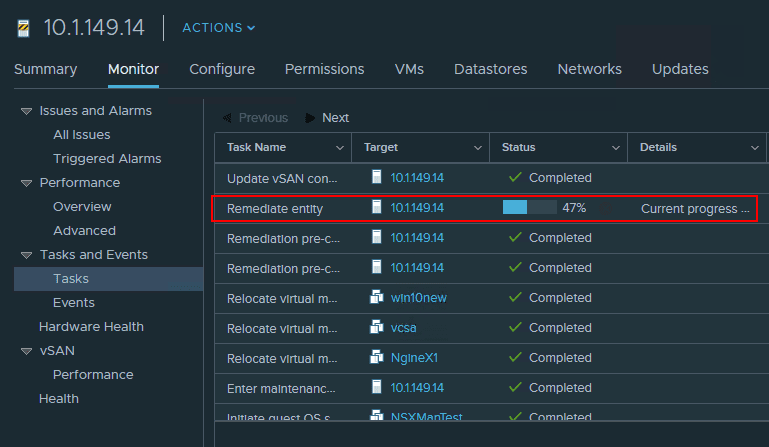Screen dimensions: 769x447
Task: Click the Next page arrow icon
Action: (311, 118)
